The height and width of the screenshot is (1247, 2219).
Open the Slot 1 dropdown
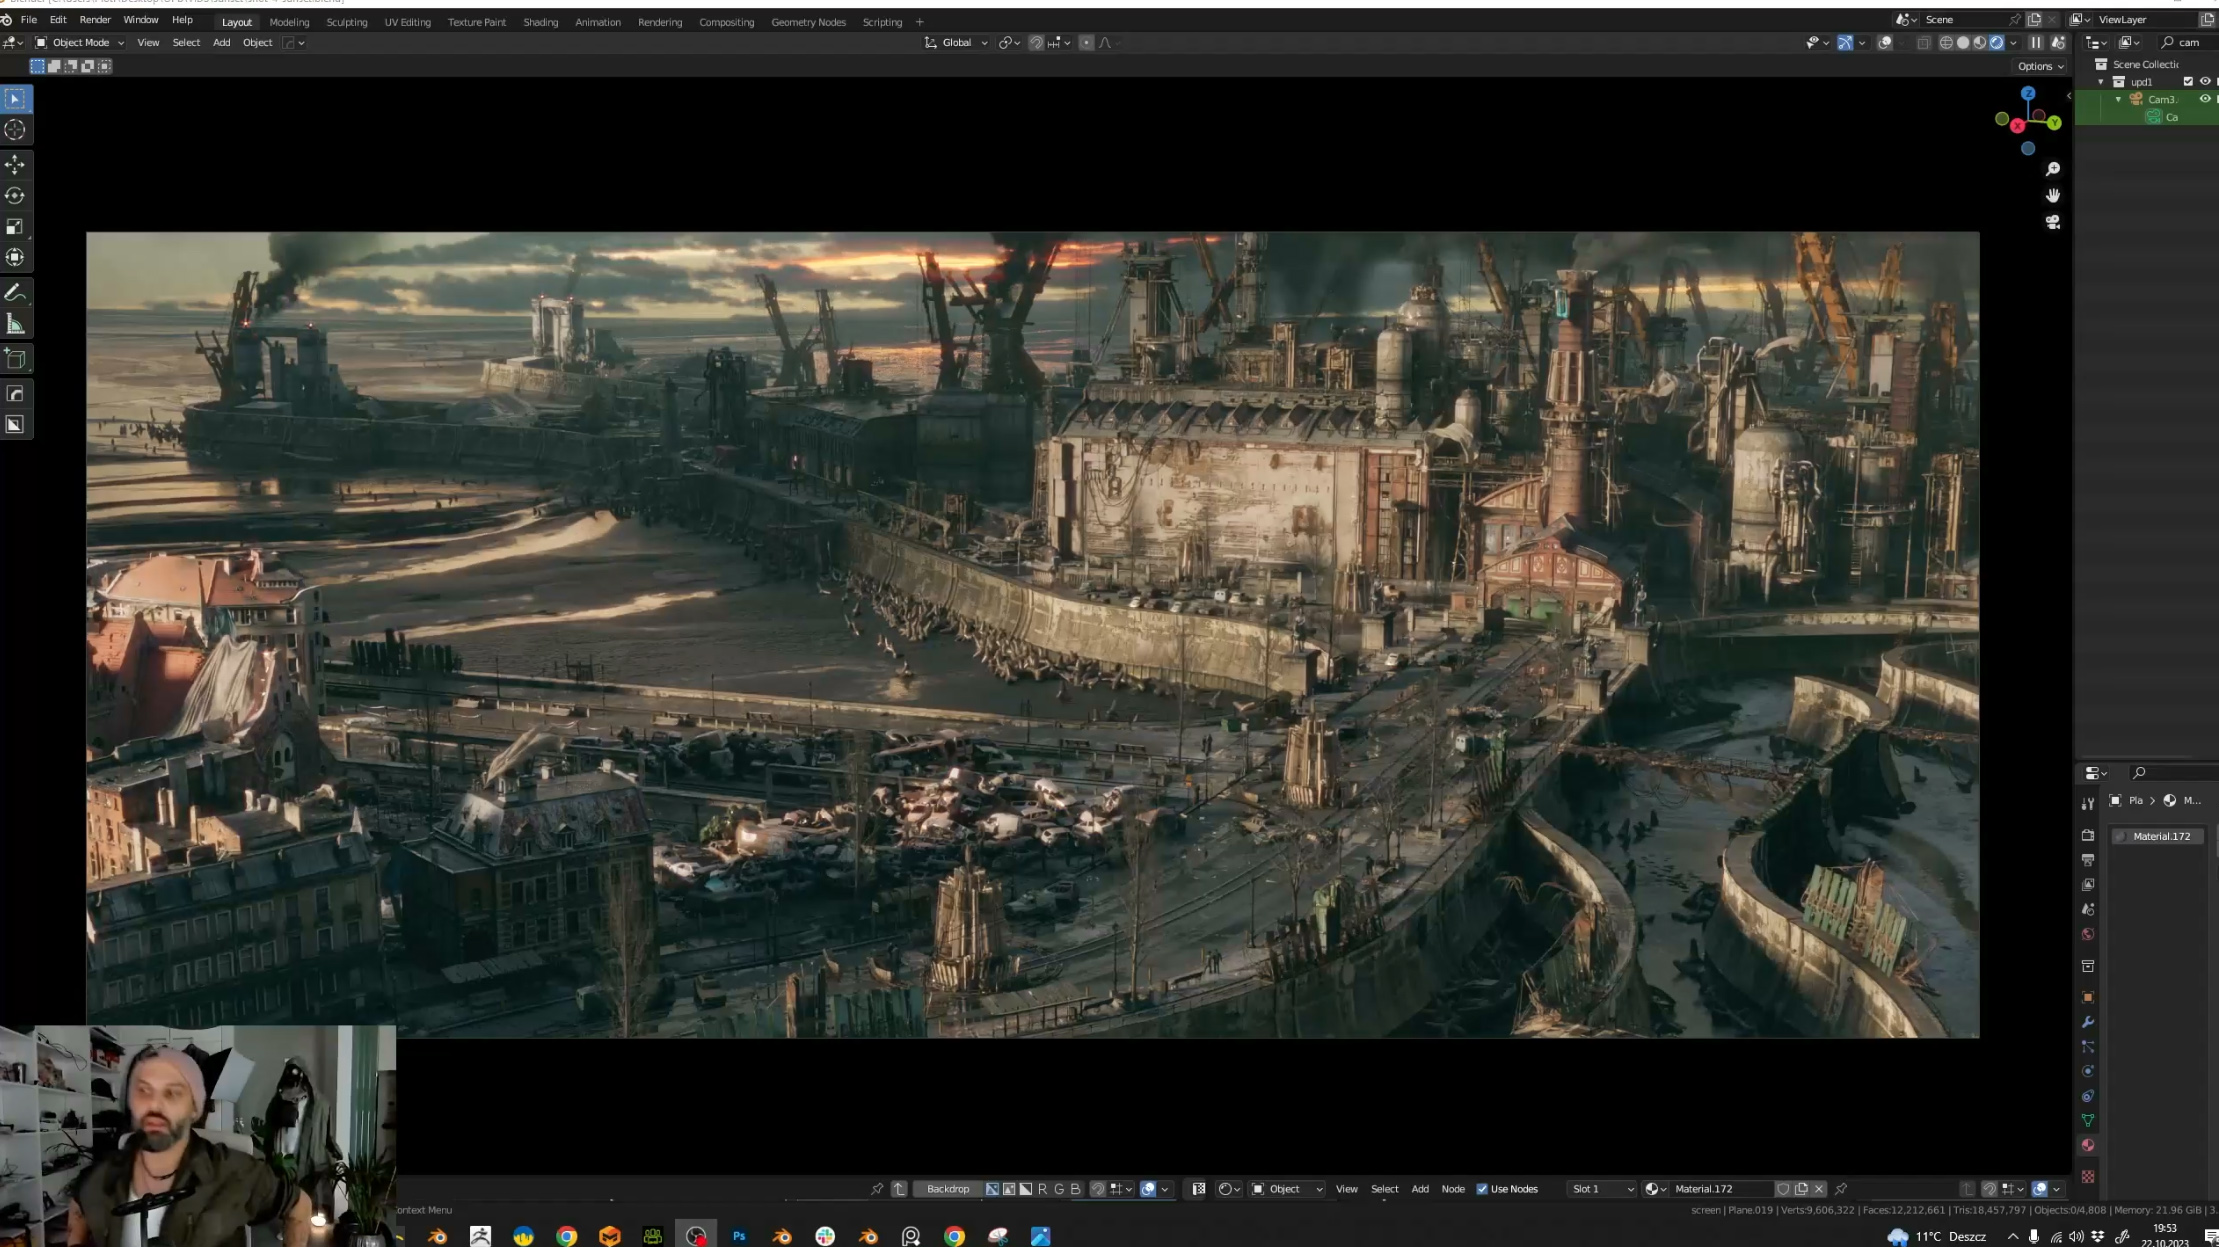point(1602,1189)
